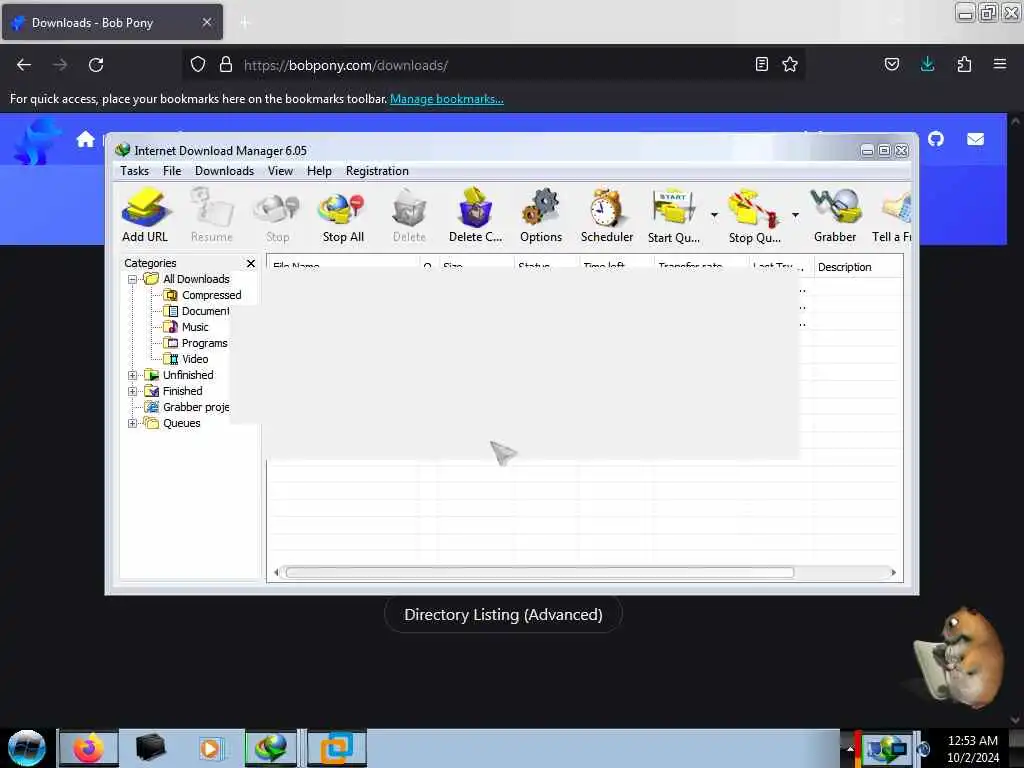This screenshot has width=1024, height=768.
Task: Expand the Finished tree node
Action: (133, 391)
